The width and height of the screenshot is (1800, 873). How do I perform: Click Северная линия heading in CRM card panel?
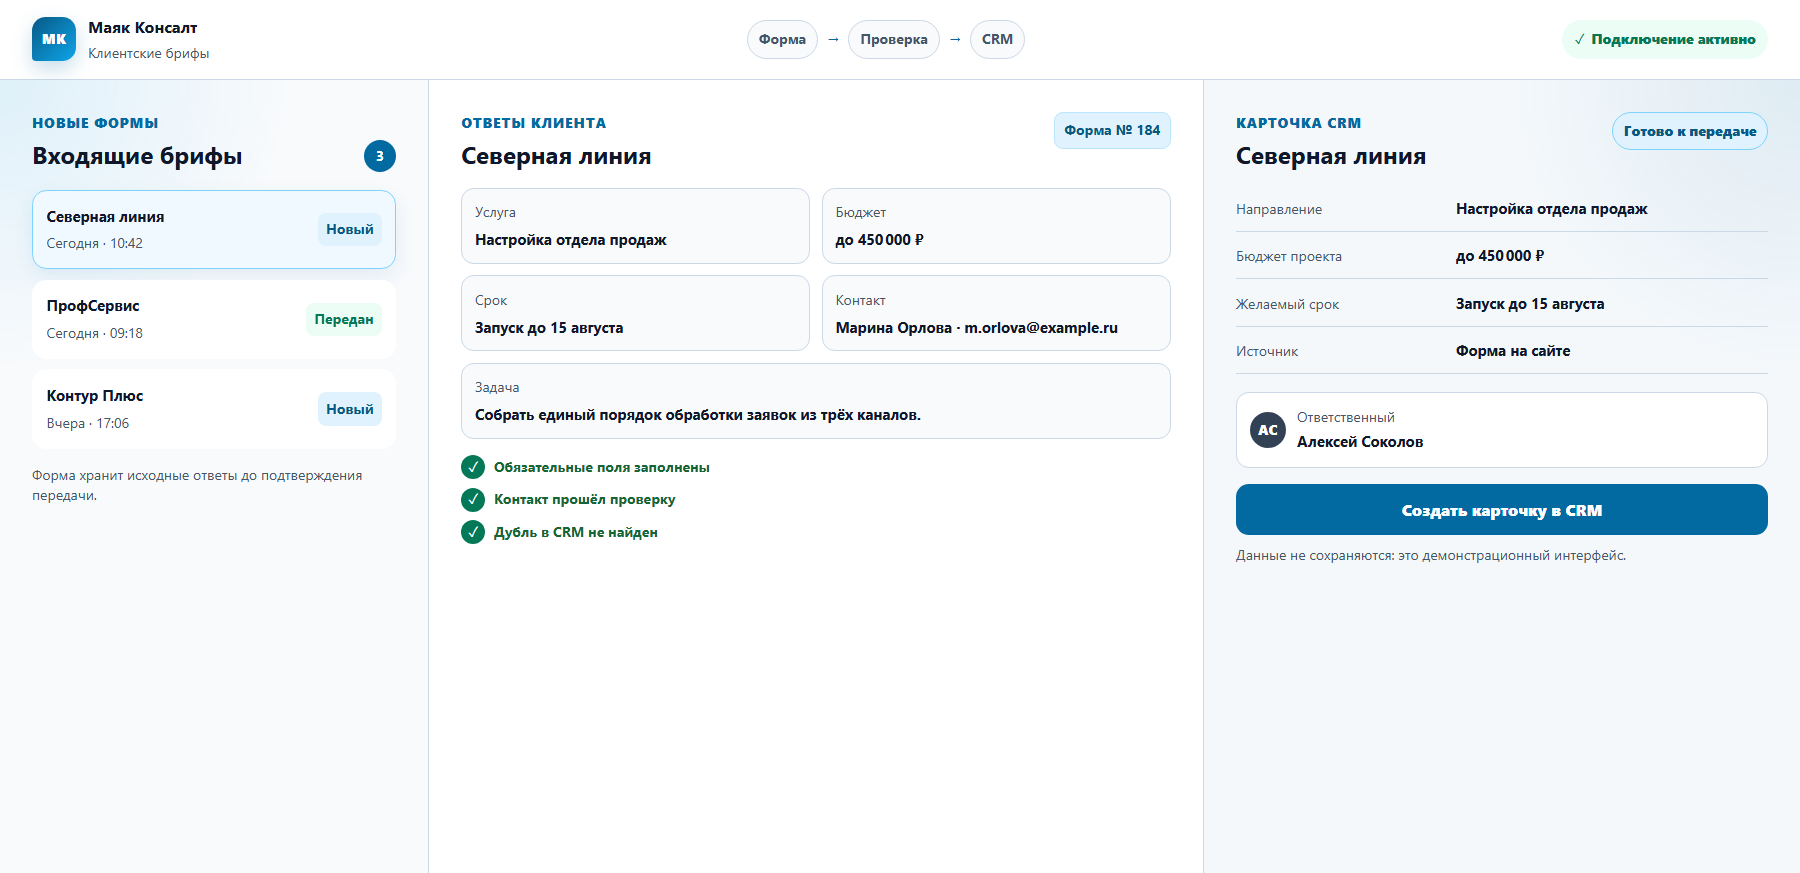[1331, 156]
